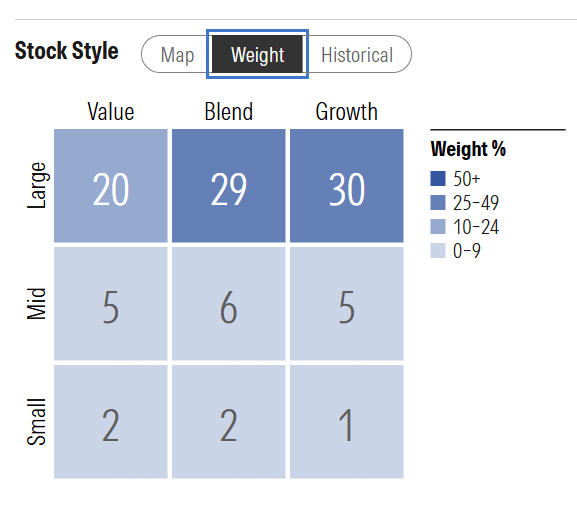Select the Small Value cell showing 2
The height and width of the screenshot is (513, 577).
(x=111, y=422)
